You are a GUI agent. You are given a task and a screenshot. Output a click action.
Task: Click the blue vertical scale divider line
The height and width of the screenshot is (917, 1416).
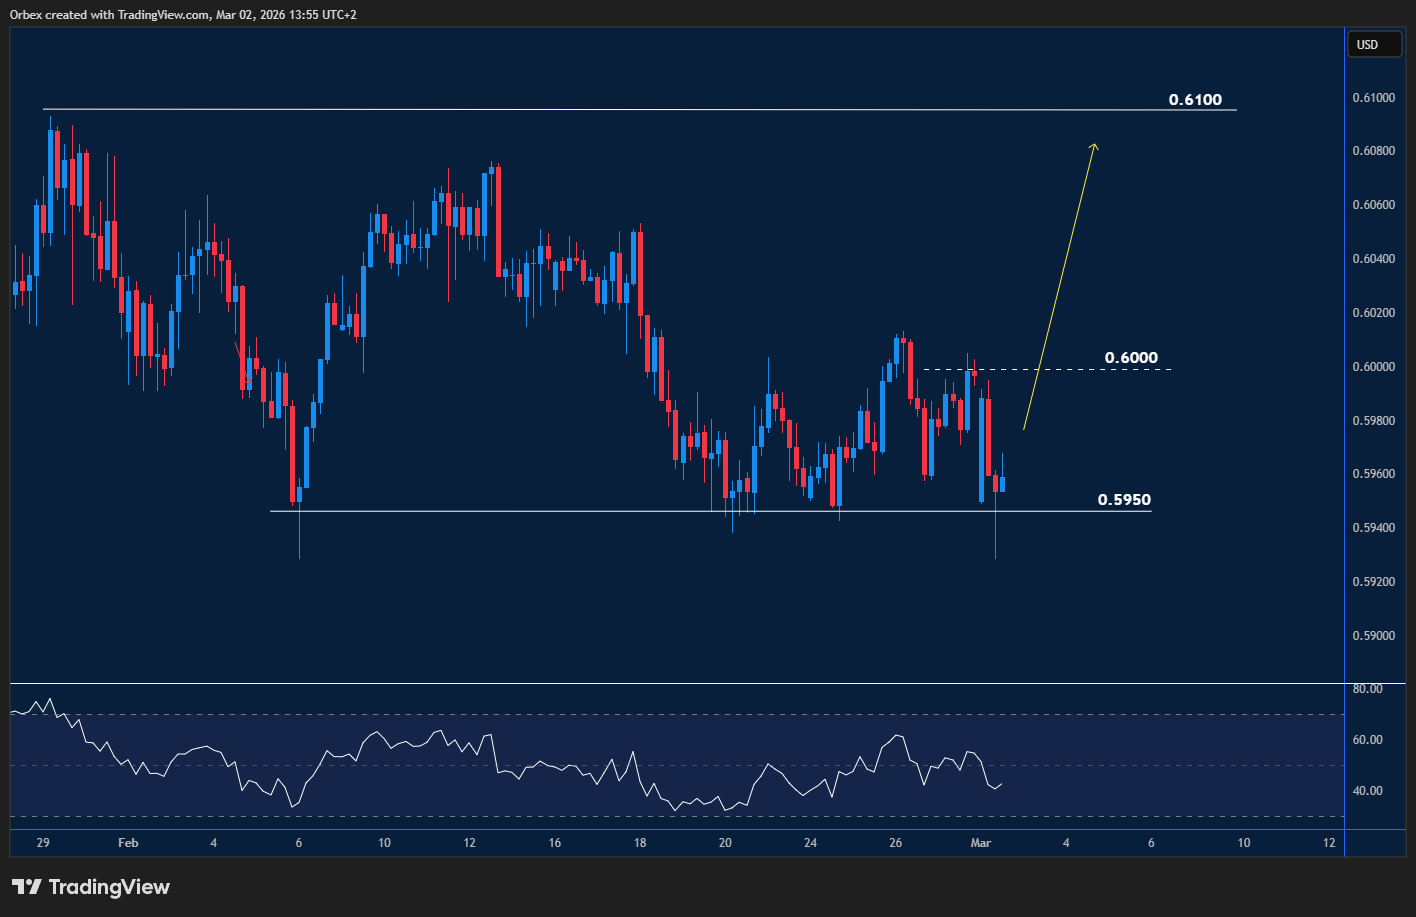(1345, 400)
